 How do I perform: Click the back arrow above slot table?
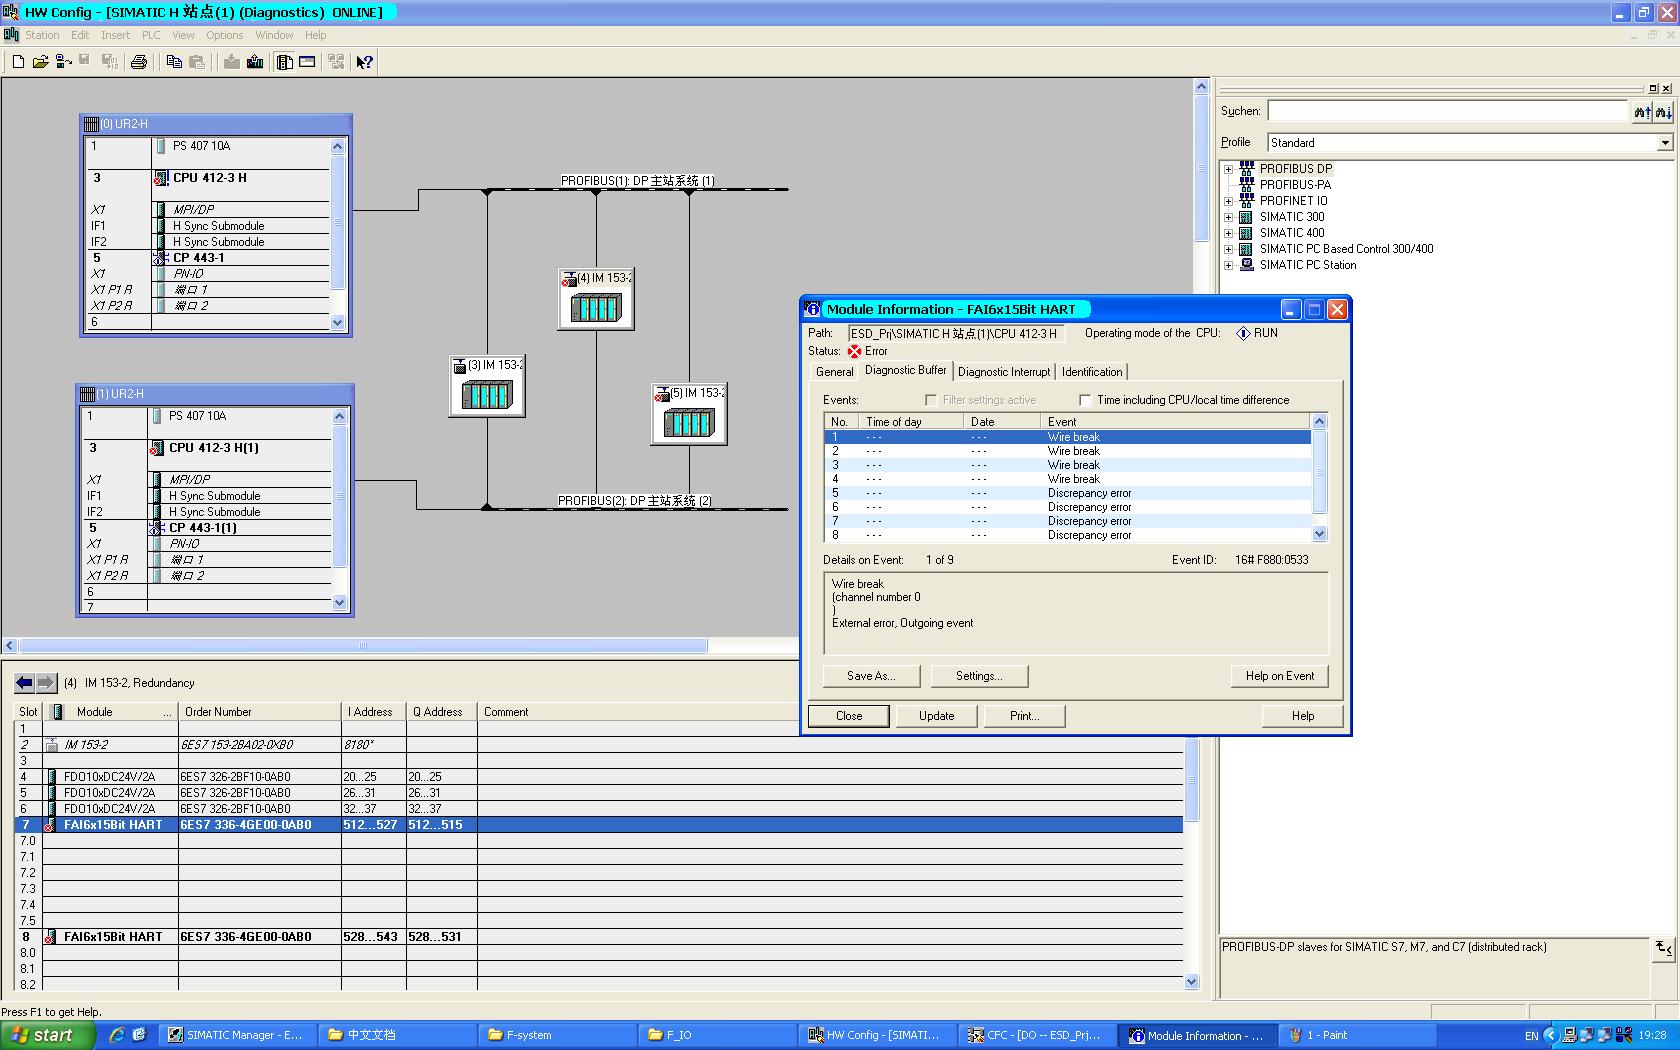tap(24, 683)
